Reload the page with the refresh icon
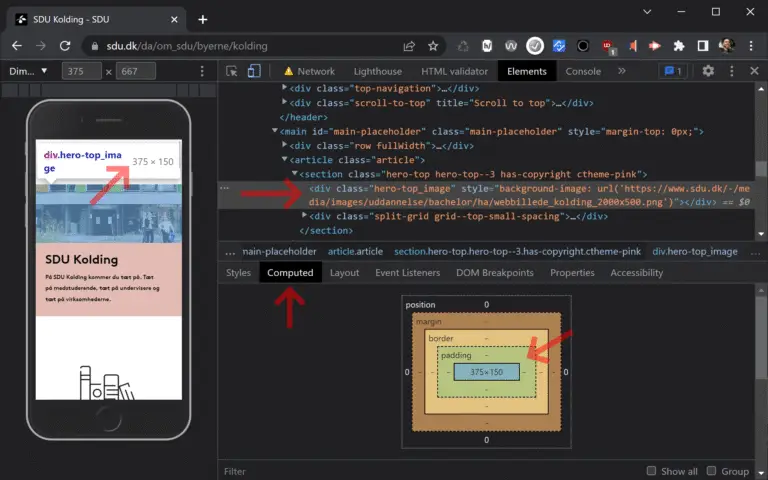Viewport: 768px width, 480px height. point(65,46)
